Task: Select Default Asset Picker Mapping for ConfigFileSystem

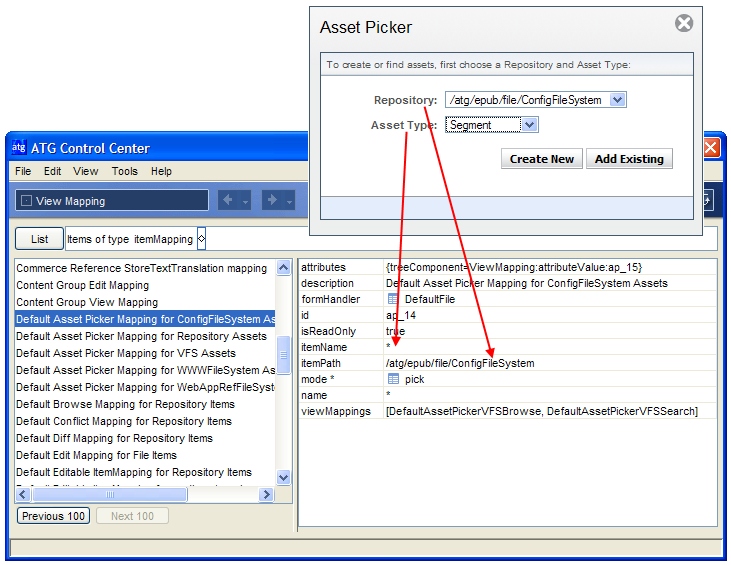Action: click(x=145, y=319)
